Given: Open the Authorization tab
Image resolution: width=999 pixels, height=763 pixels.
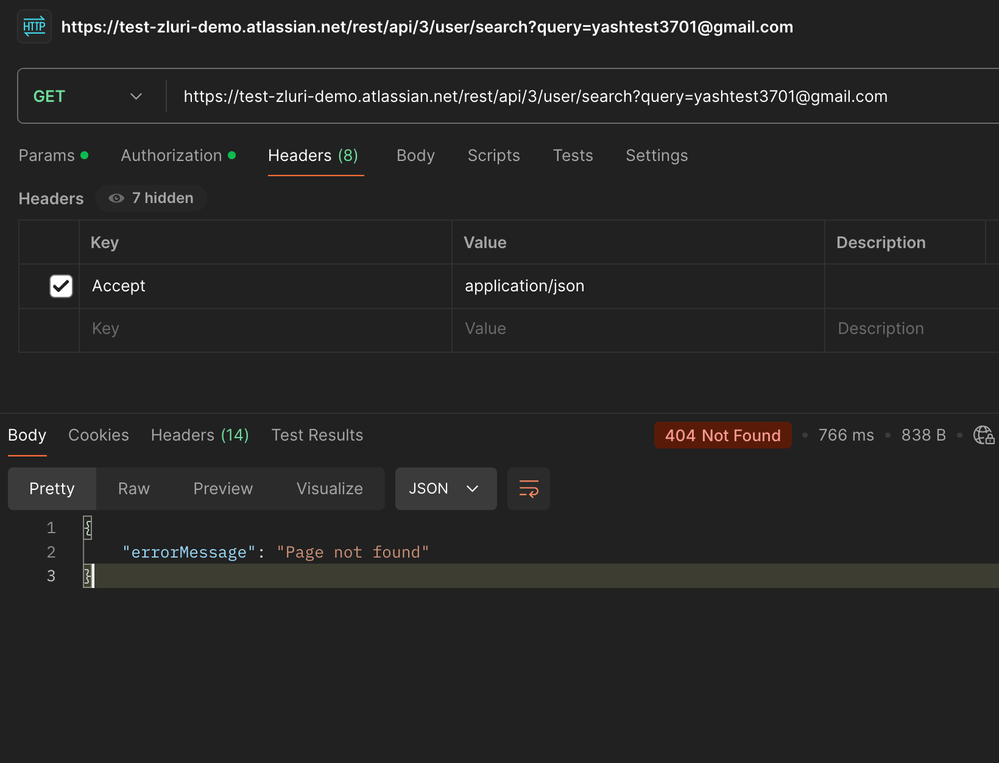Looking at the screenshot, I should click(x=171, y=156).
